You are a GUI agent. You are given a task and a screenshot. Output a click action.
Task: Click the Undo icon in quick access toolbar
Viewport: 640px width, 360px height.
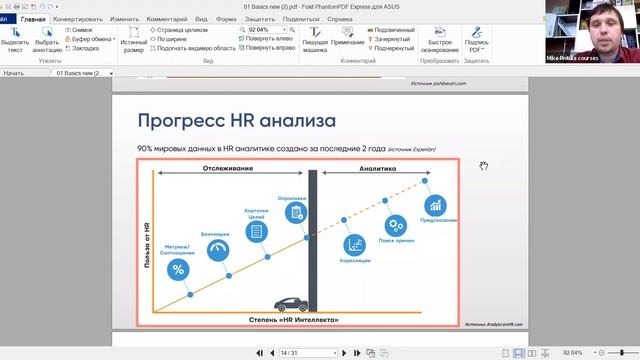pyautogui.click(x=42, y=7)
